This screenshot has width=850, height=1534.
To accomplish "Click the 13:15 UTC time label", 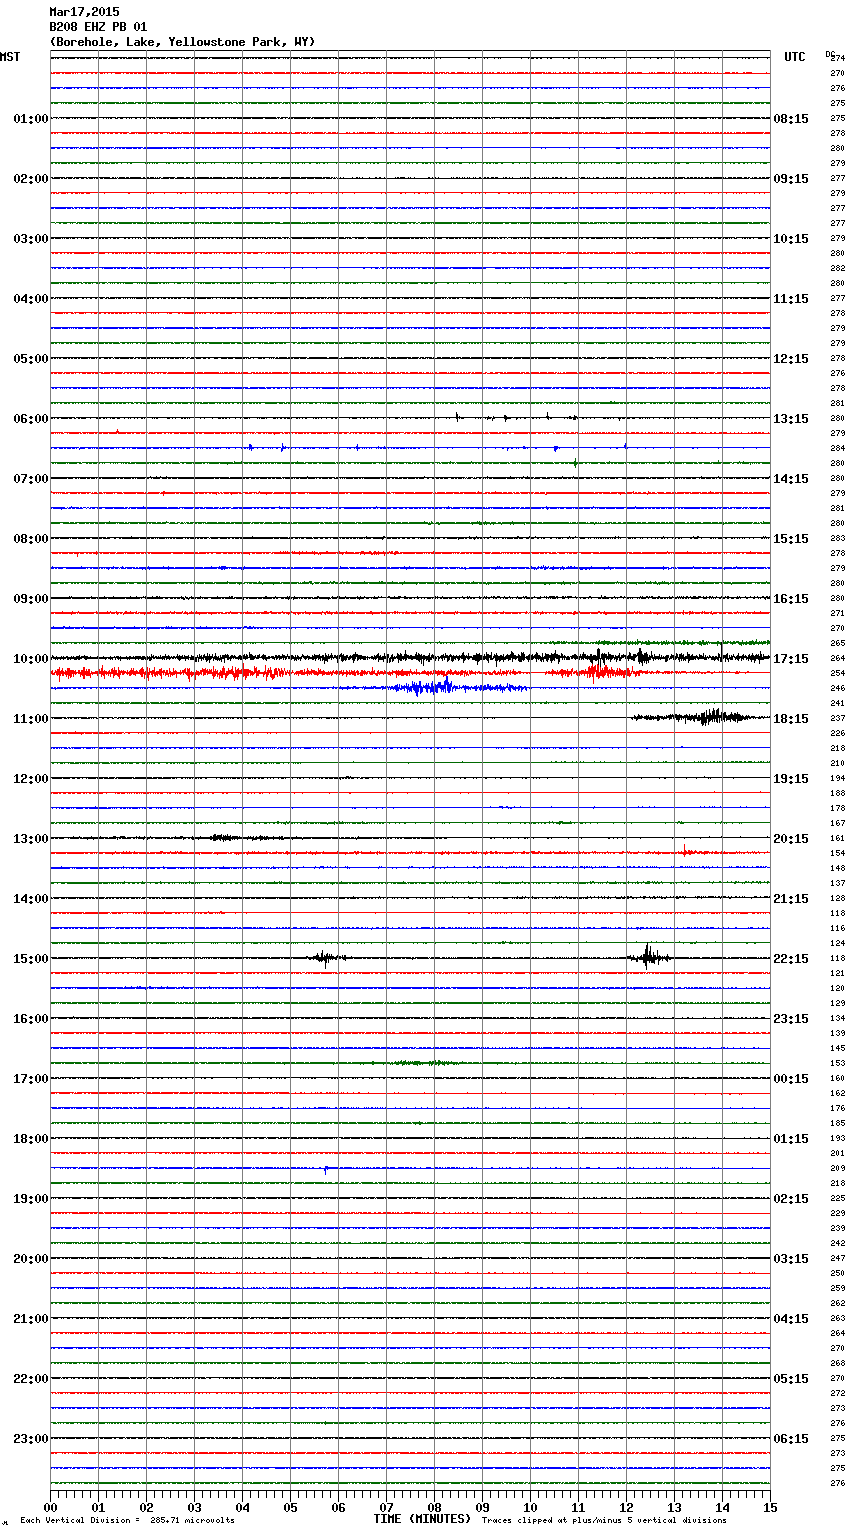I will 791,419.
